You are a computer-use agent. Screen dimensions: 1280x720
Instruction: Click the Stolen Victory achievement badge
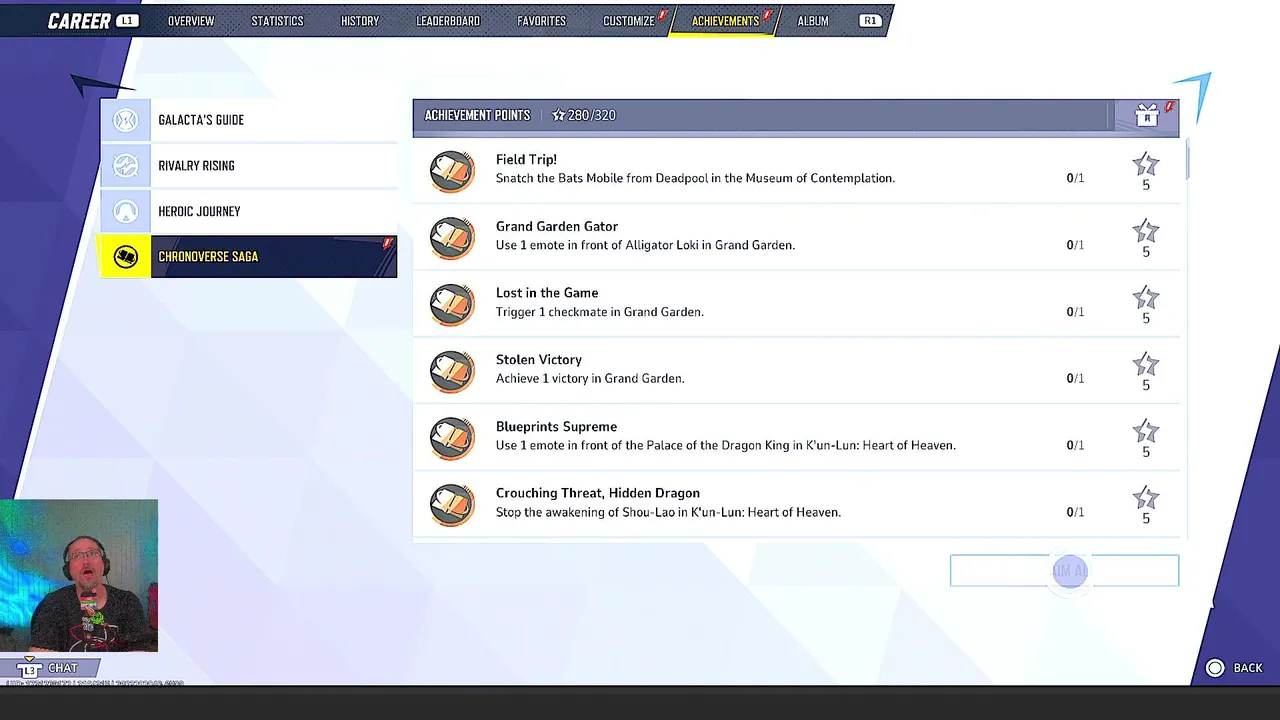452,370
